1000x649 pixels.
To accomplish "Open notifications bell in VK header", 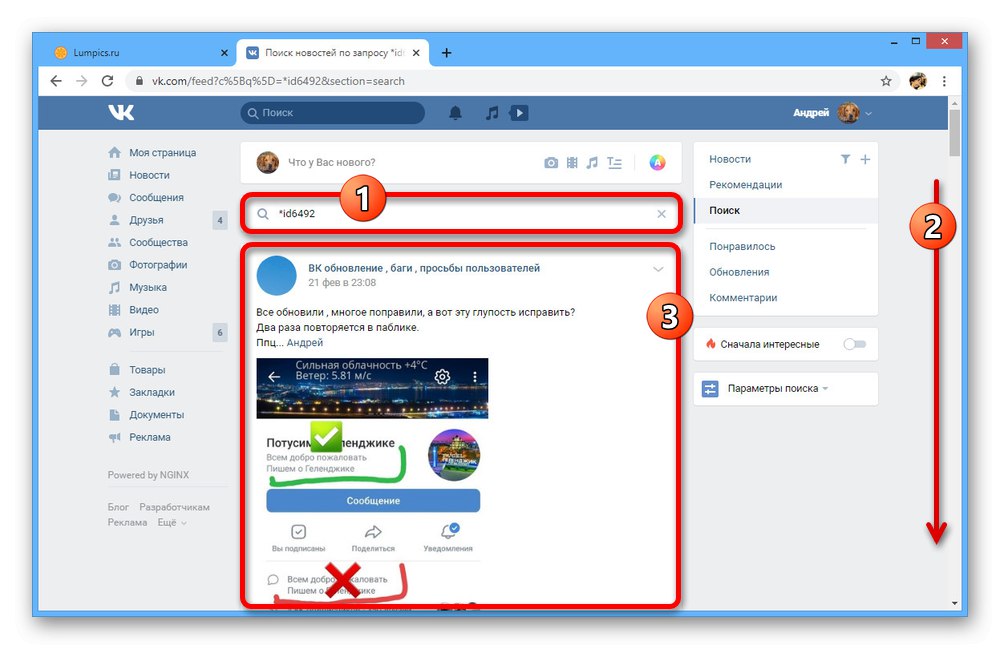I will (x=455, y=113).
